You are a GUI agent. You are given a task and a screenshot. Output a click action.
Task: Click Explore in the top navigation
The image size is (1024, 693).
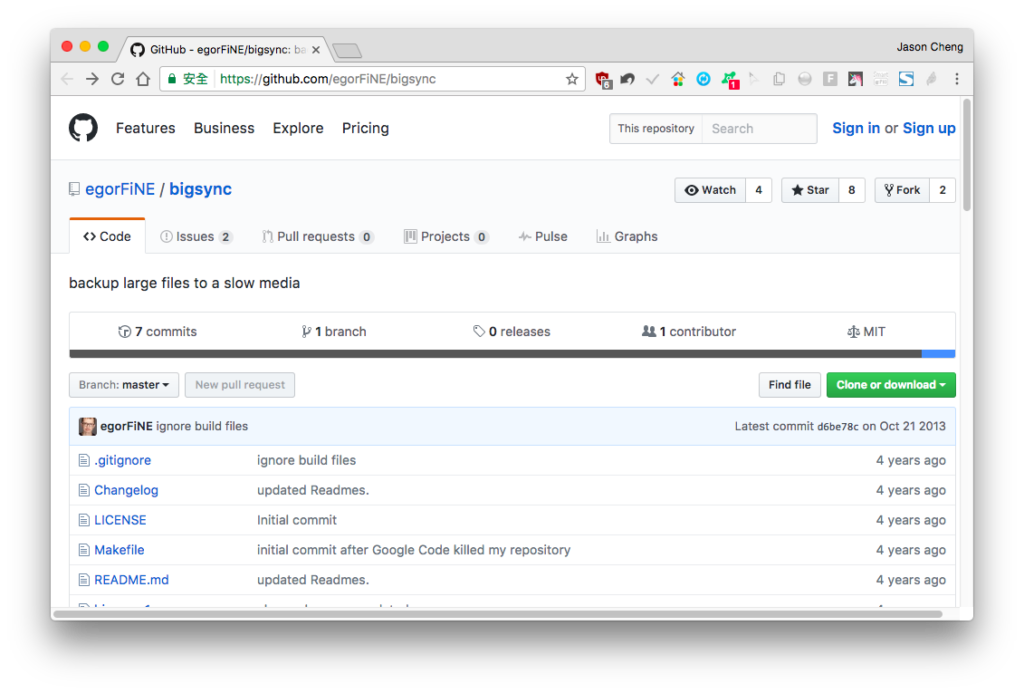pyautogui.click(x=298, y=128)
